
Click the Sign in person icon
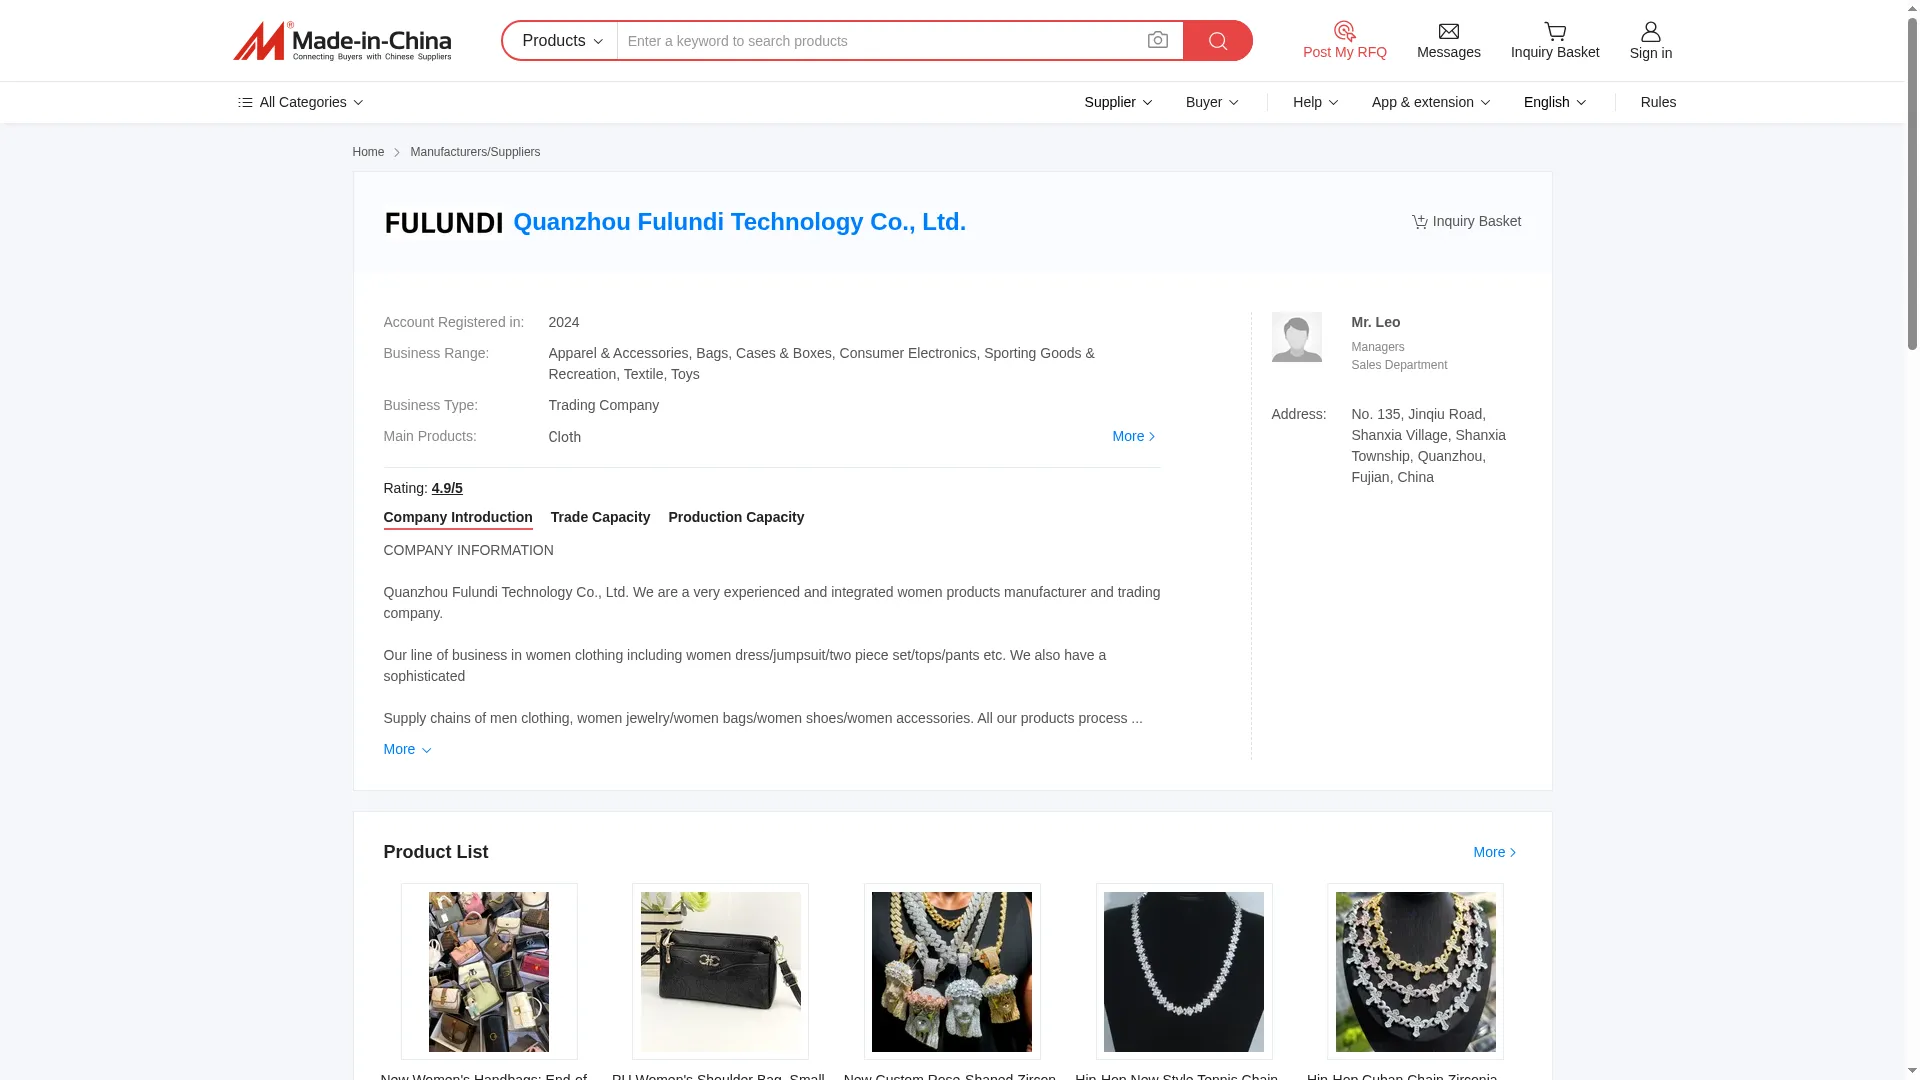coord(1650,32)
